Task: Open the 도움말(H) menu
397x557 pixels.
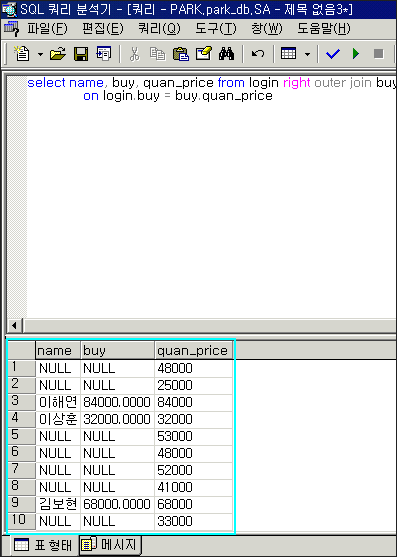Action: (x=324, y=28)
